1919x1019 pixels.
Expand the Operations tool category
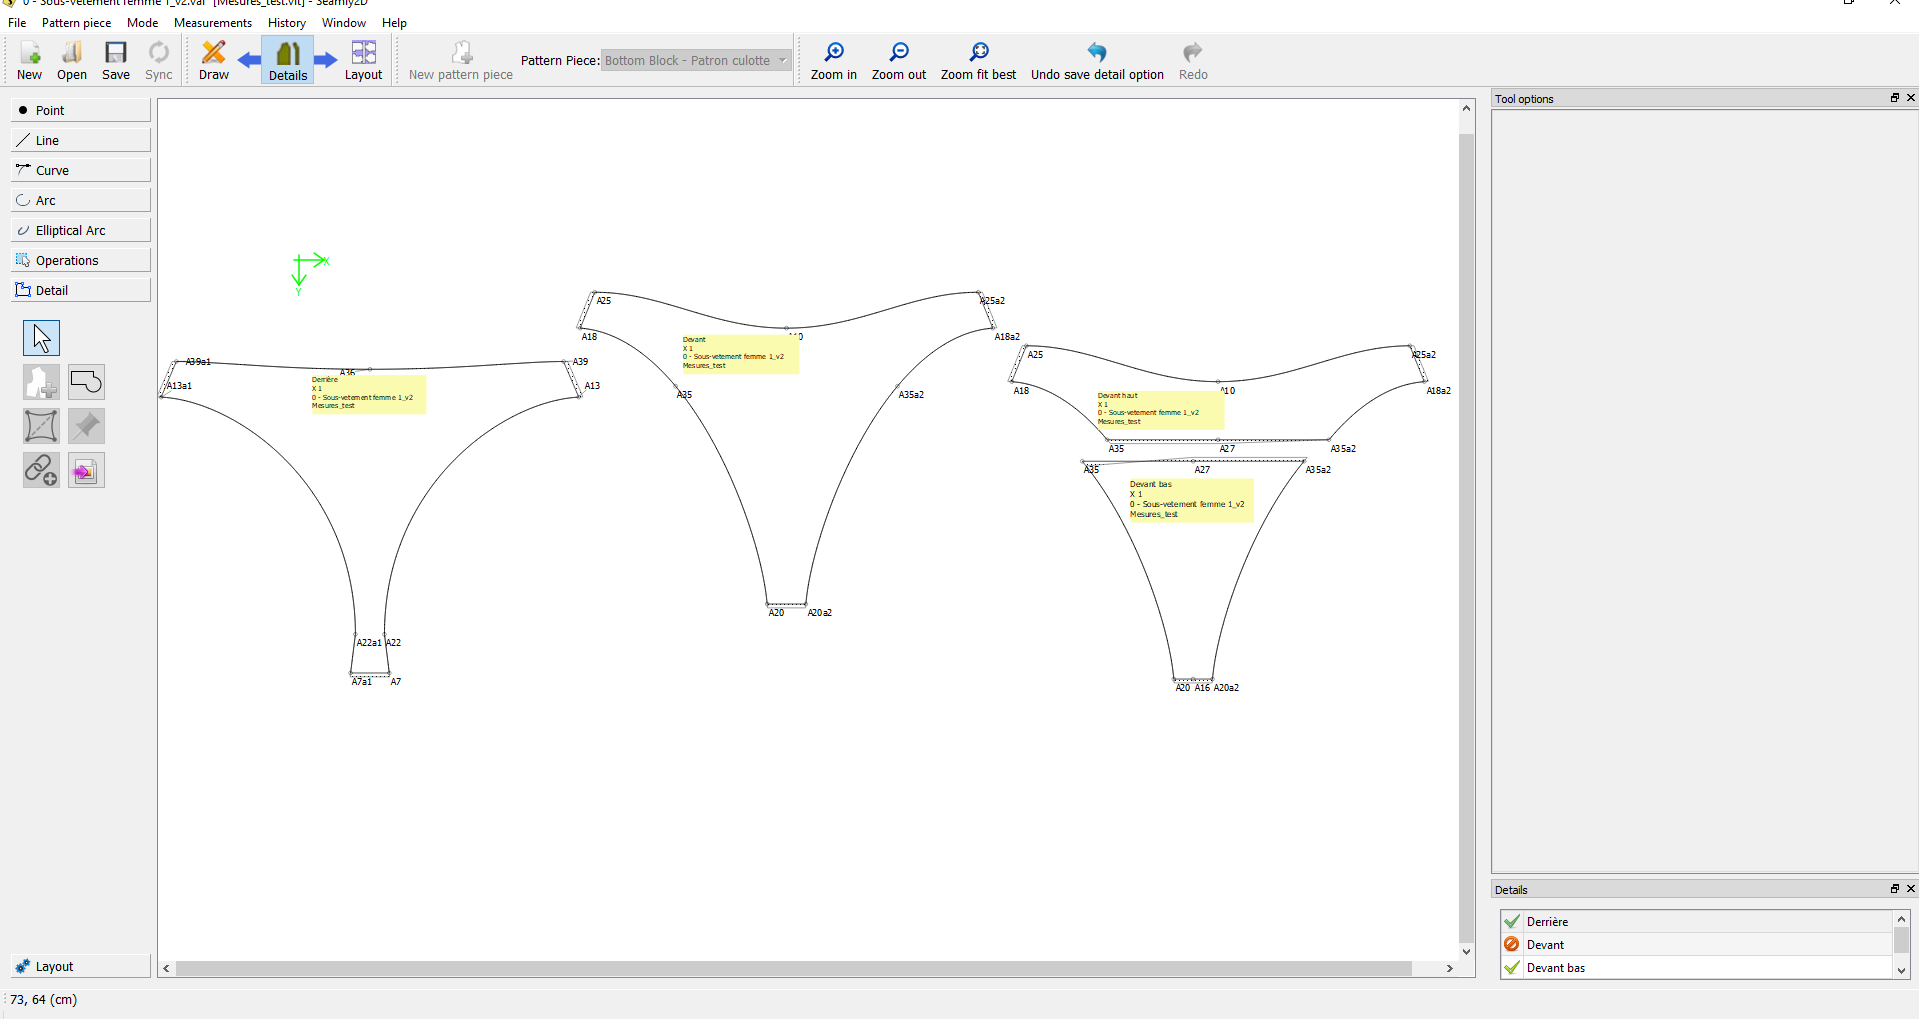81,260
